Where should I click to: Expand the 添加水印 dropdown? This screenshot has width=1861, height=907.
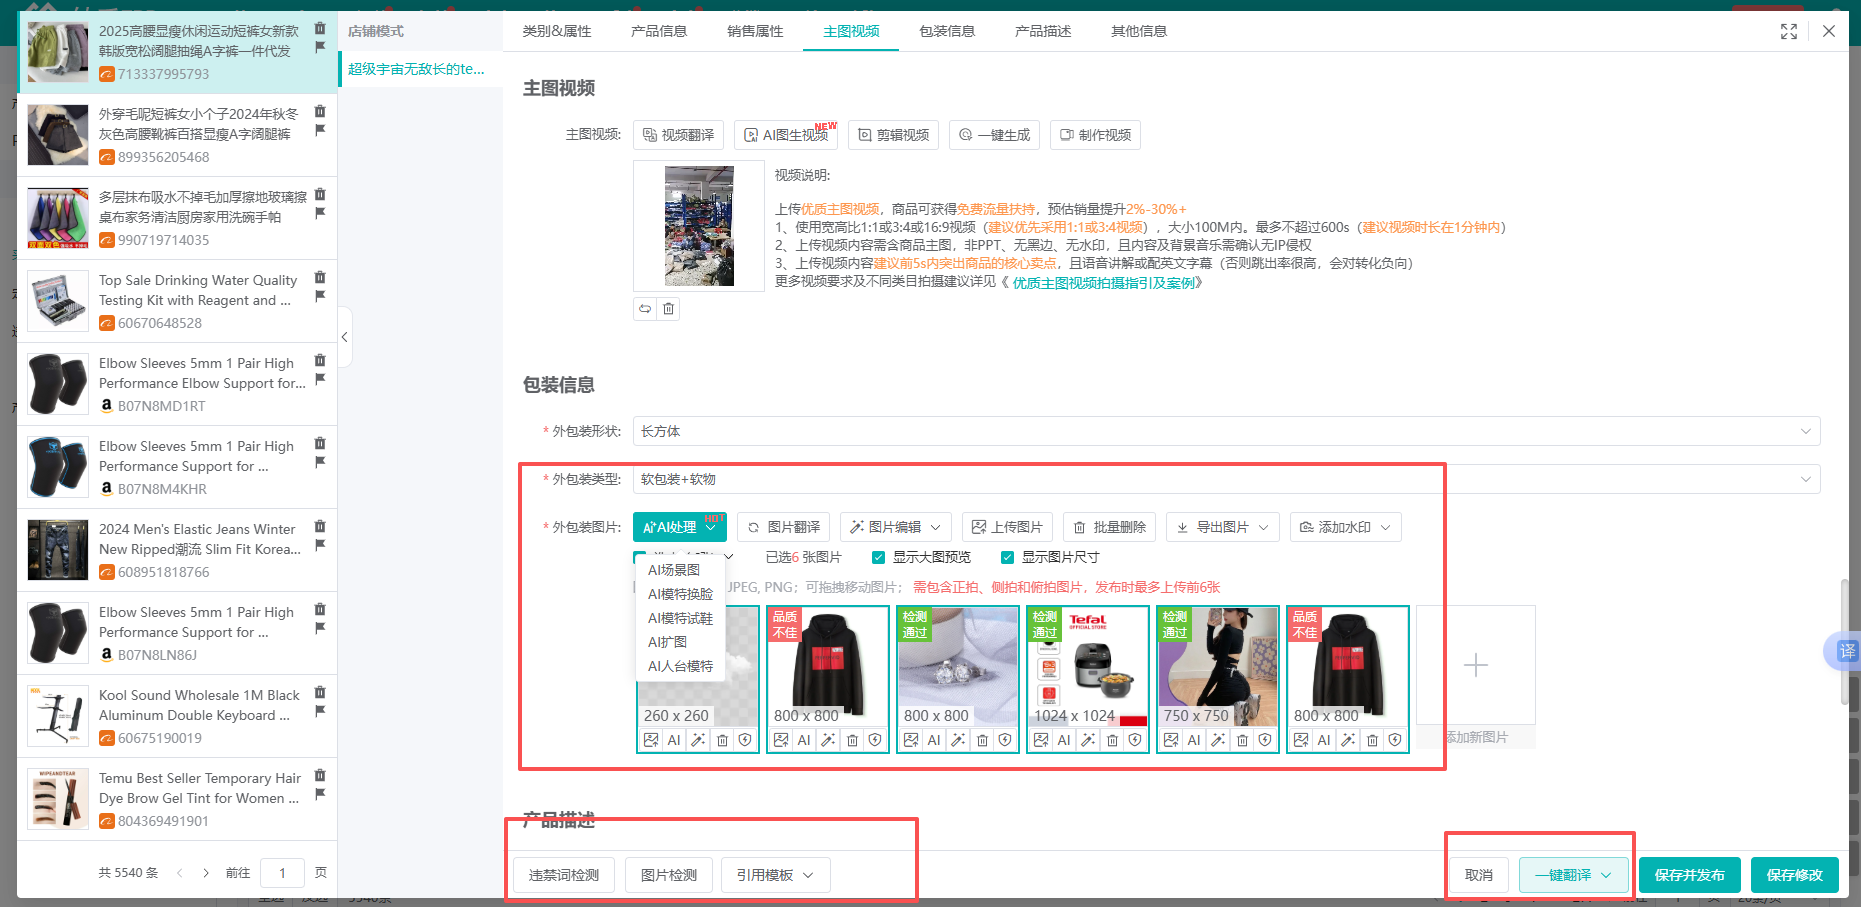(1345, 527)
